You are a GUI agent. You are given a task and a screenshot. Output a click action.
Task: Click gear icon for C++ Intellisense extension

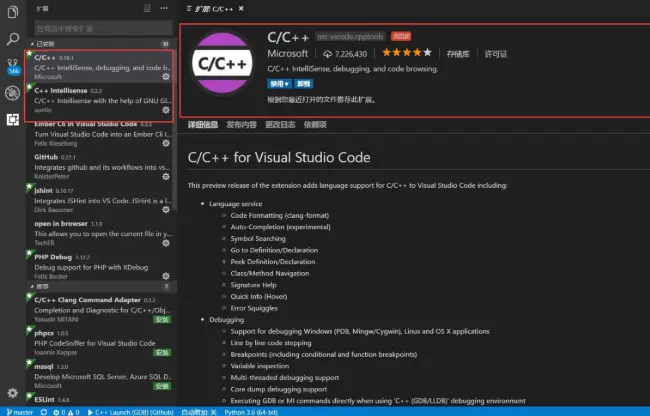tap(166, 110)
